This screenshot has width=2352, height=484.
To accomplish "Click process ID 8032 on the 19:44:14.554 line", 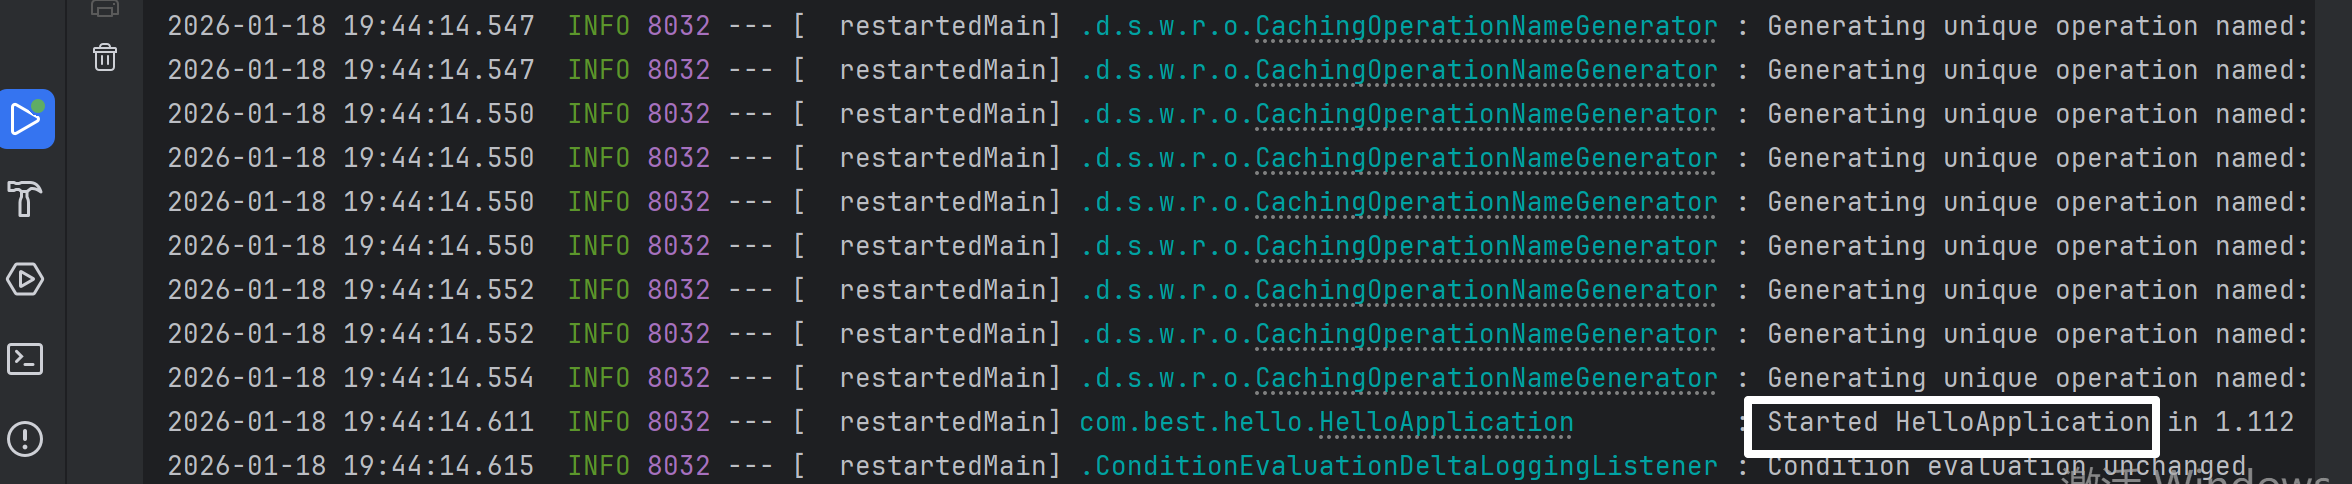I will pos(679,378).
